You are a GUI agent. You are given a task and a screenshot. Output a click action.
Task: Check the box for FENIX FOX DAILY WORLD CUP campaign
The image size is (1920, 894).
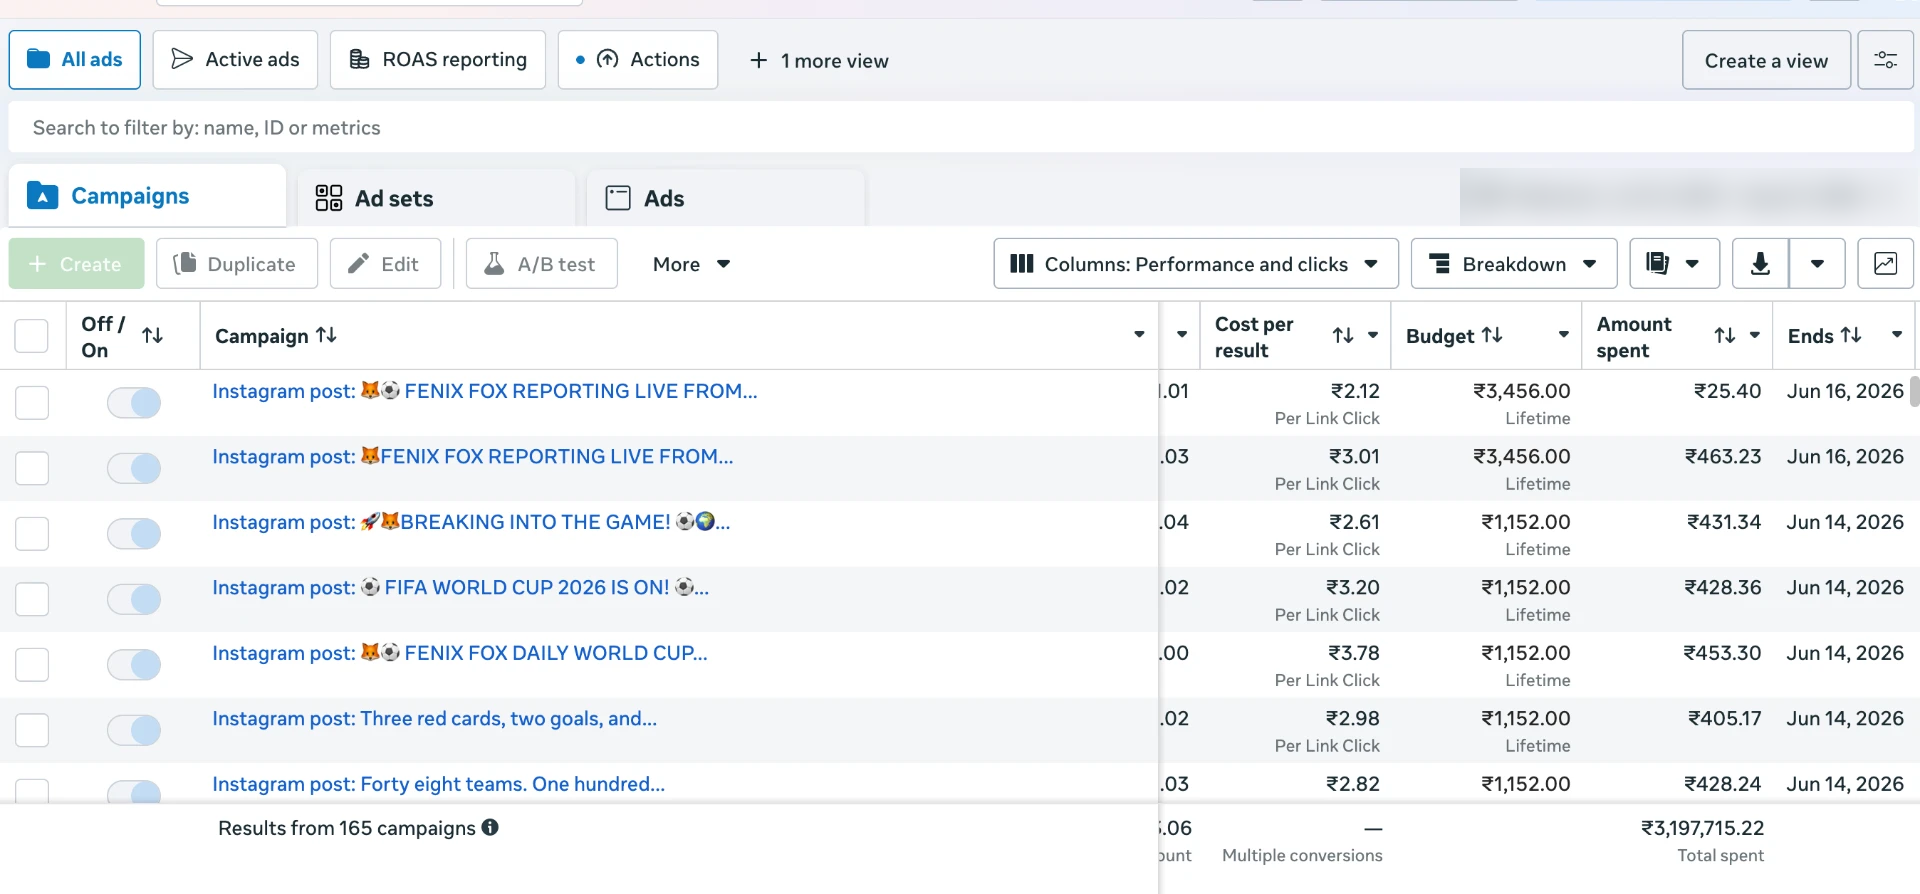click(32, 665)
